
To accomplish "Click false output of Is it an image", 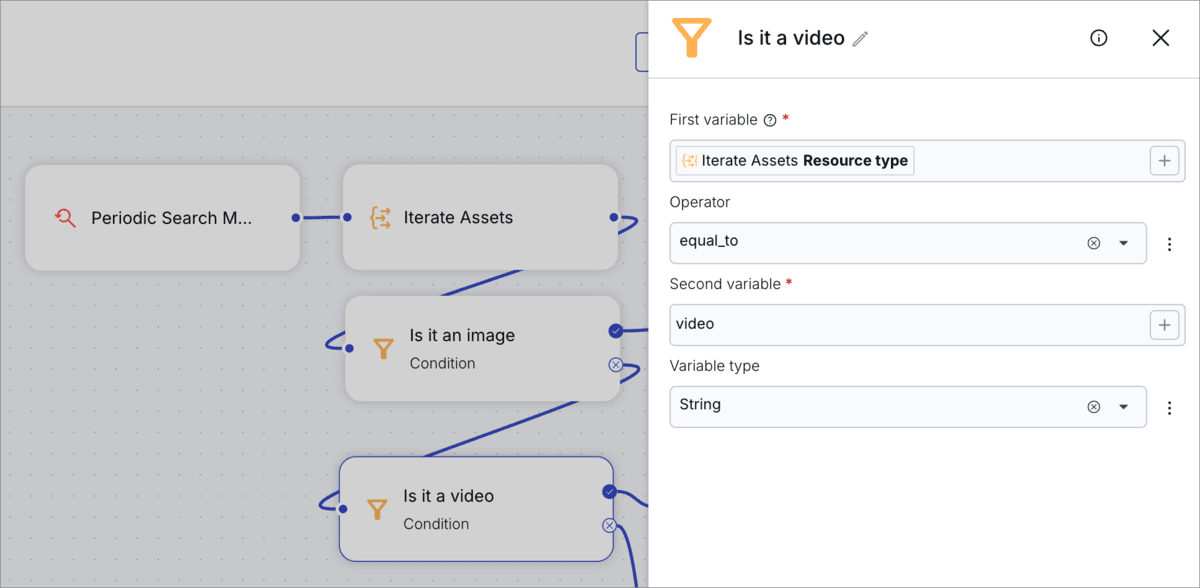I will [615, 365].
